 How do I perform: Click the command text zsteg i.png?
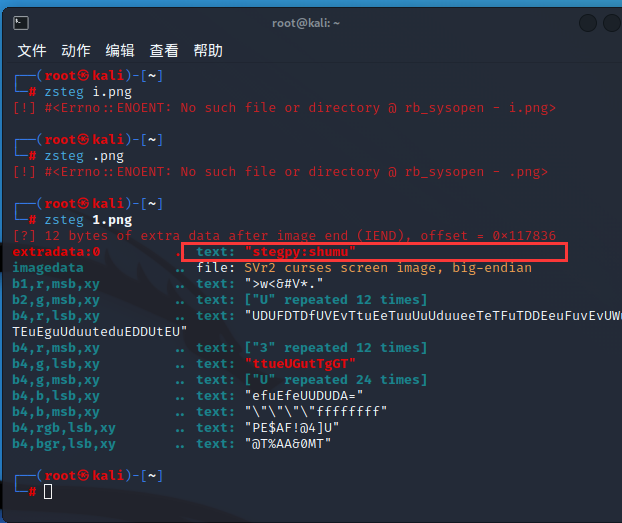tap(88, 92)
